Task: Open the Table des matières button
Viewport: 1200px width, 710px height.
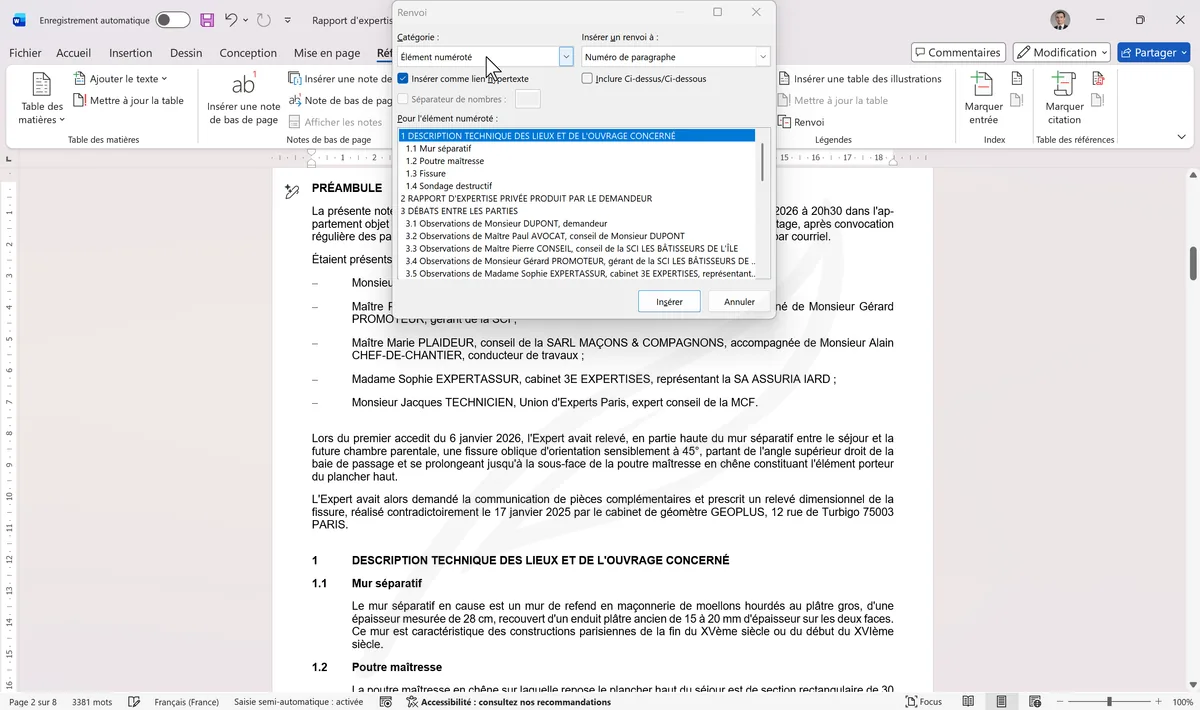Action: tap(42, 100)
